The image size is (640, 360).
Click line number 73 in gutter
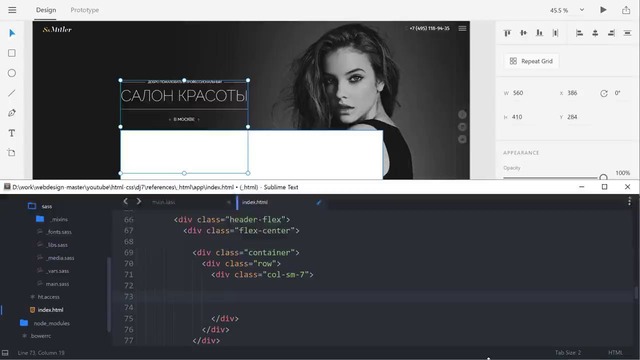point(129,296)
